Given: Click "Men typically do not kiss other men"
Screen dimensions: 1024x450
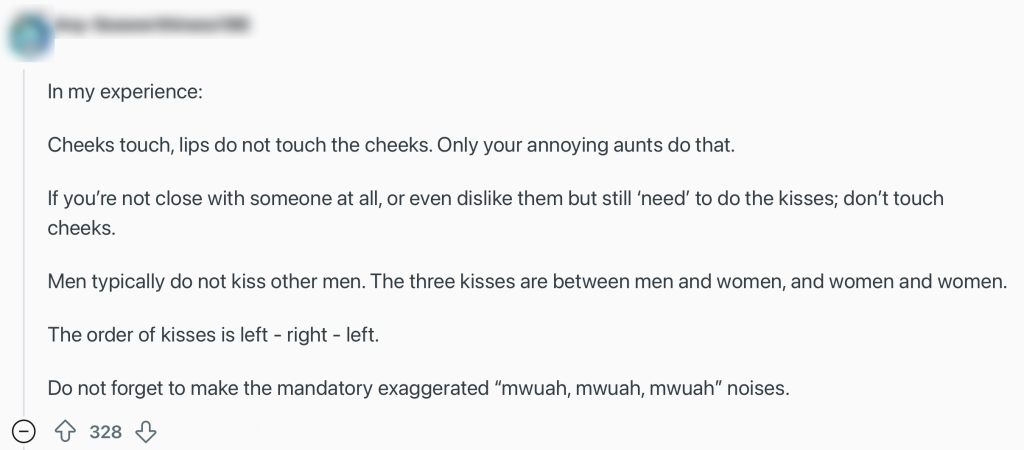Looking at the screenshot, I should coord(207,281).
